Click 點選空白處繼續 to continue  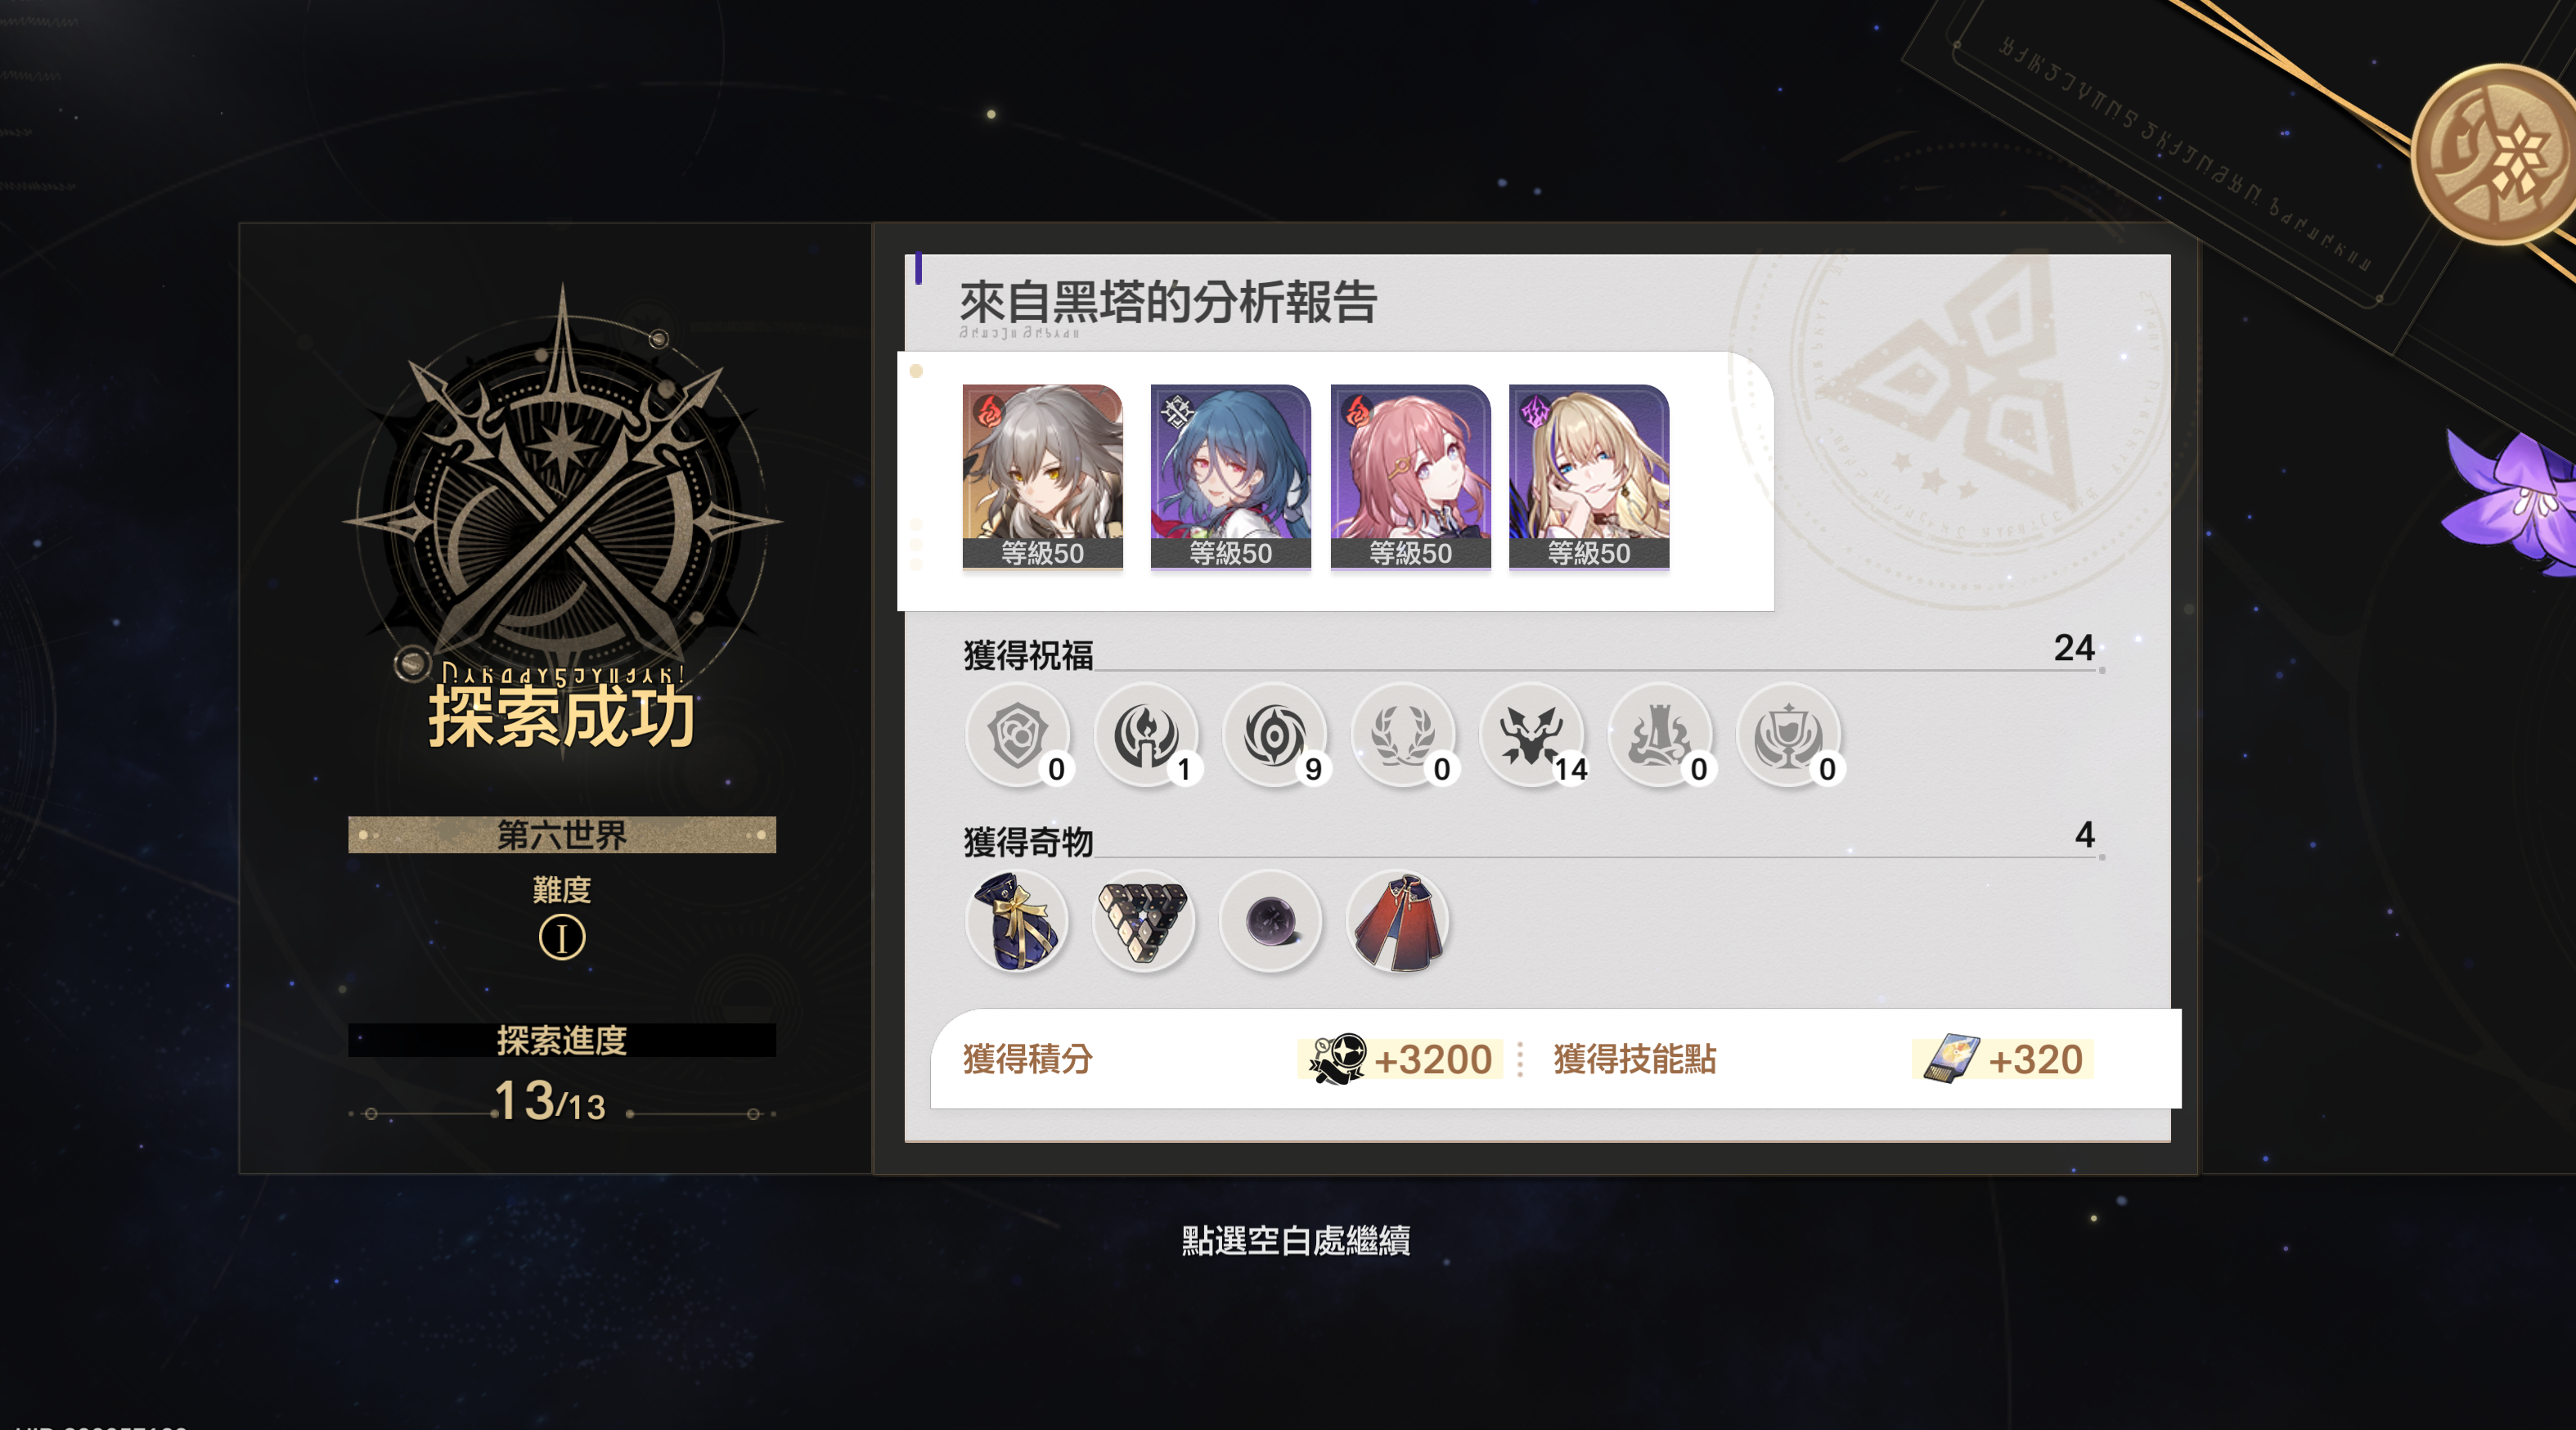1296,1240
